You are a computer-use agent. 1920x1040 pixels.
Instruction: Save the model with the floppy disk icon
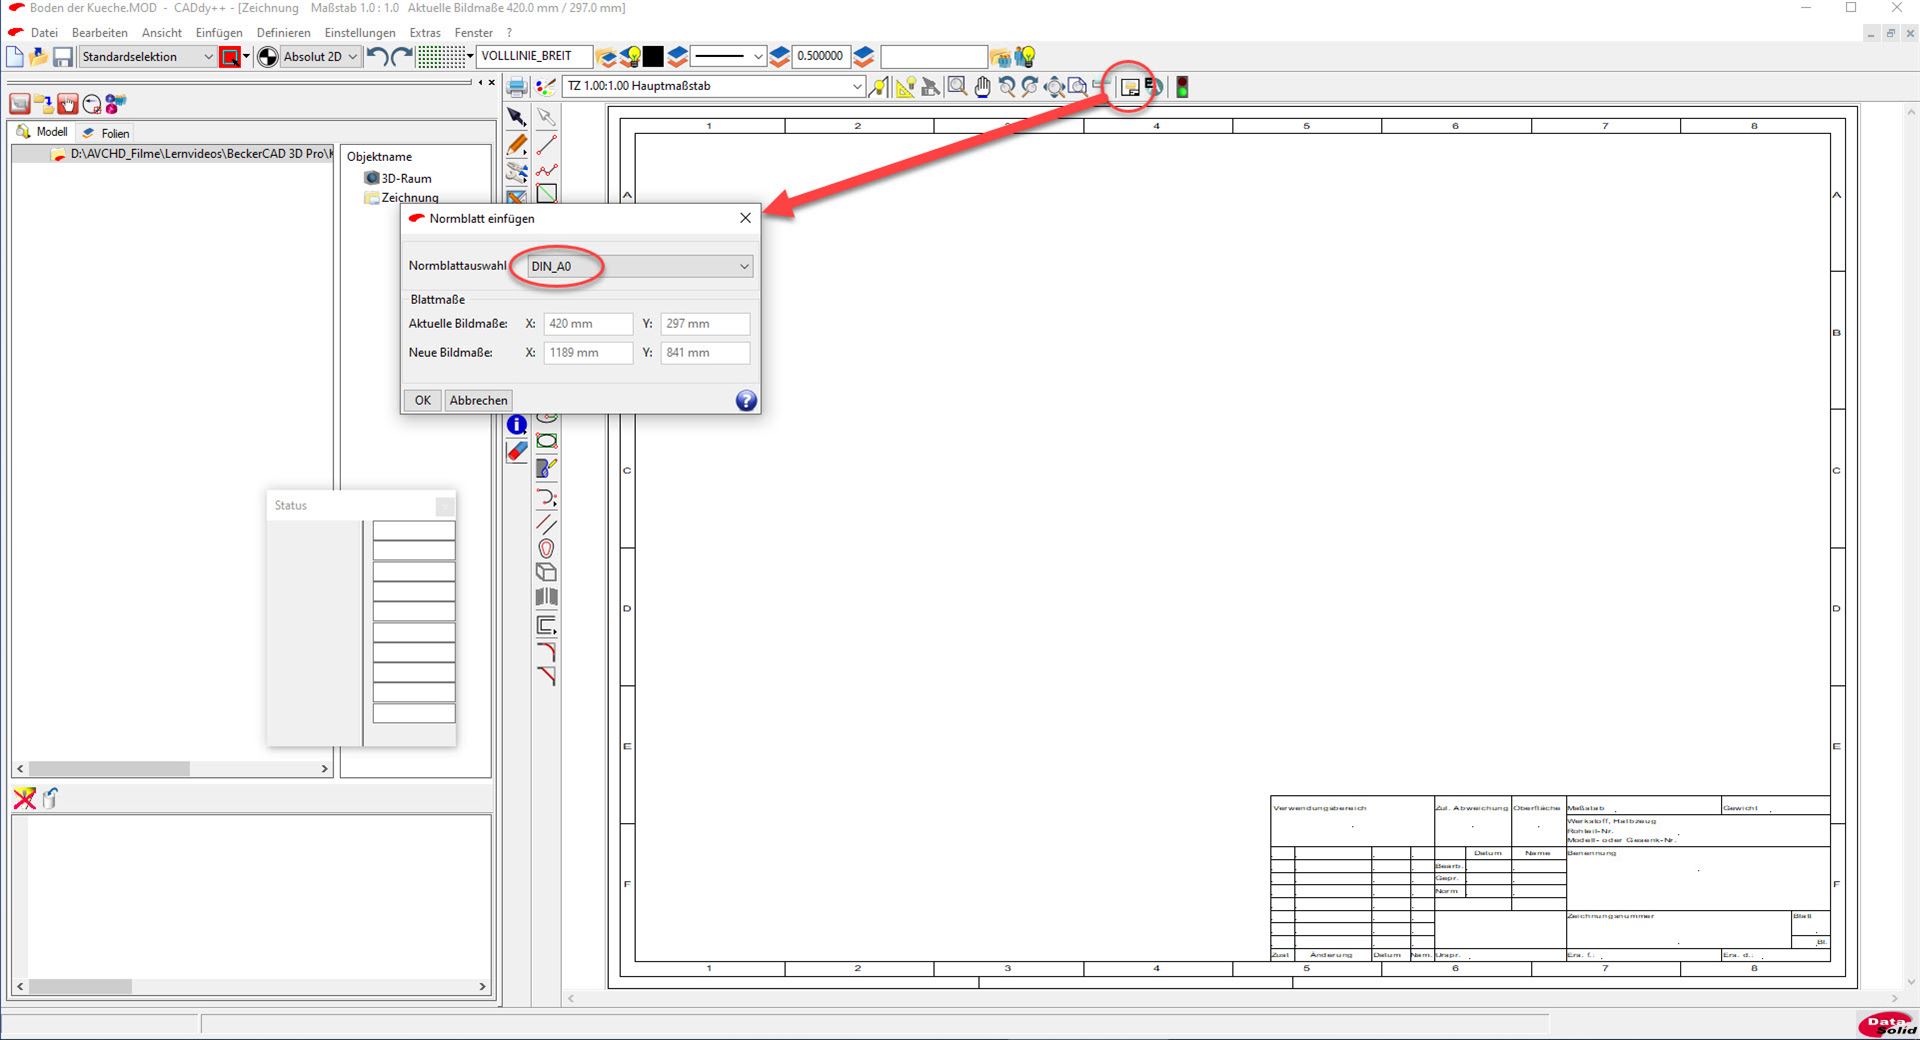point(63,57)
